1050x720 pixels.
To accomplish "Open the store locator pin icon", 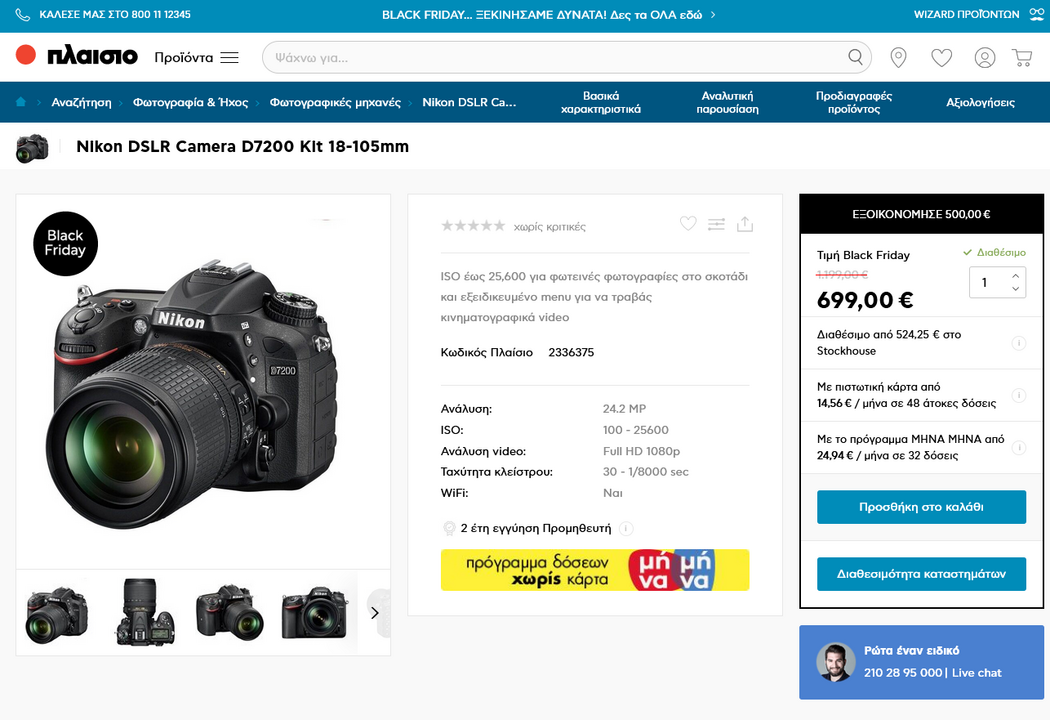I will [898, 58].
